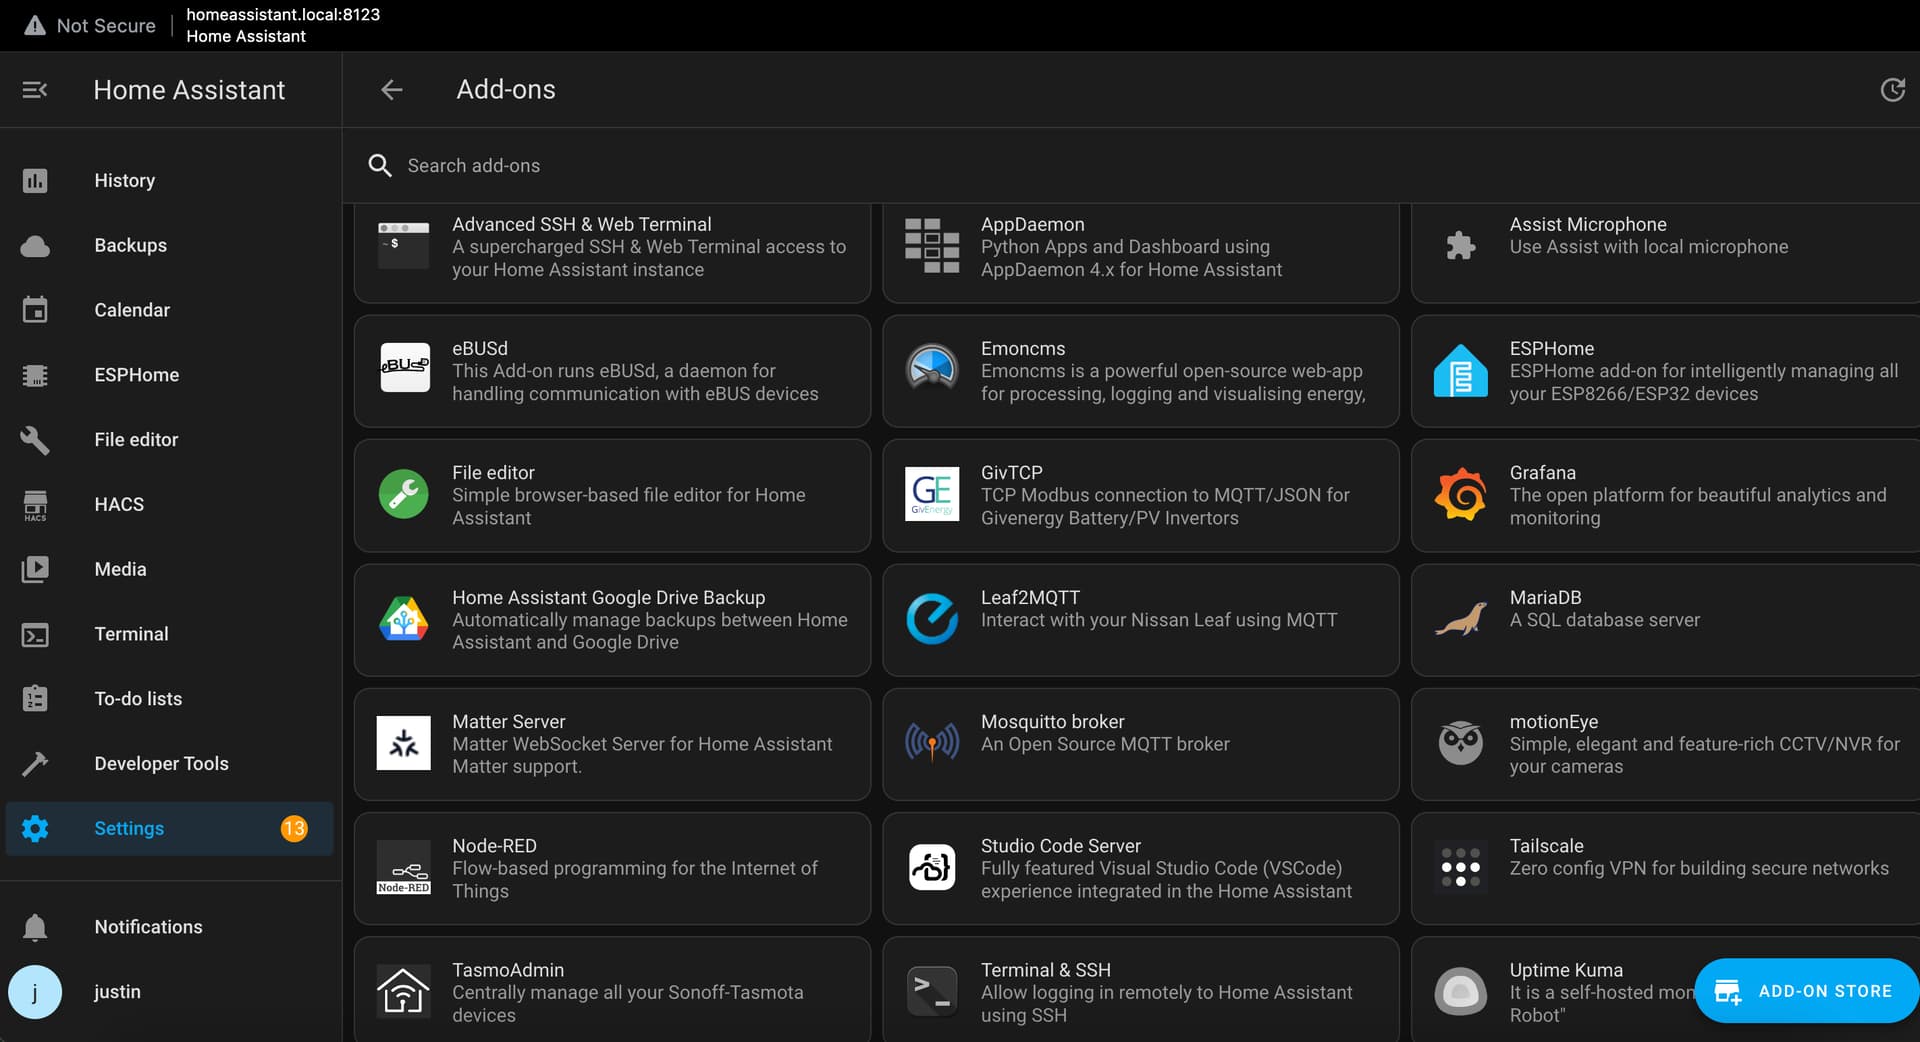This screenshot has width=1920, height=1042.
Task: Click the File editor wrench icon in sidebar
Action: (x=35, y=440)
